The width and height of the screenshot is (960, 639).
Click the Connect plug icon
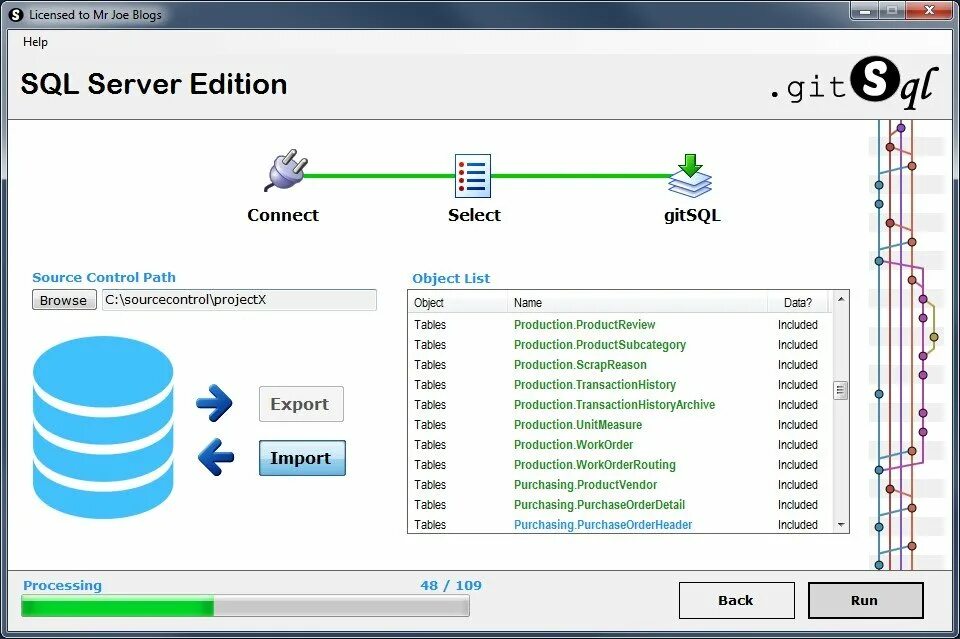(286, 171)
